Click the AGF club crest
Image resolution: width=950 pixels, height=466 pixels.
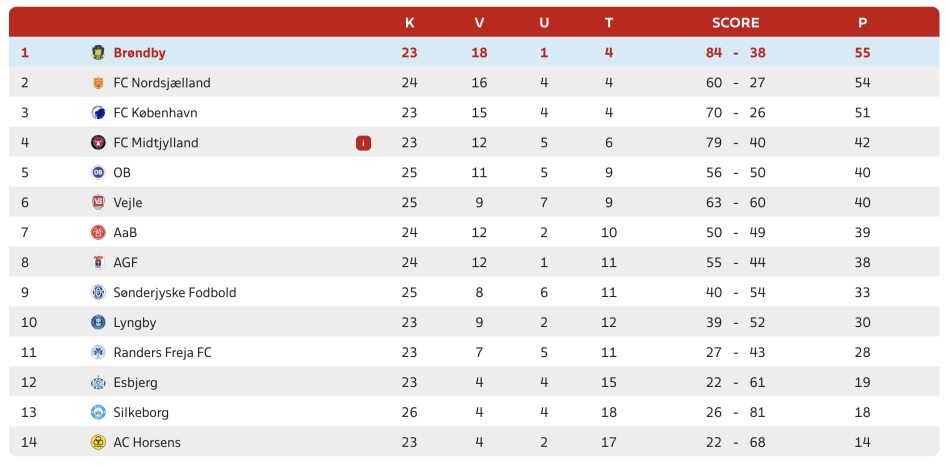point(98,262)
